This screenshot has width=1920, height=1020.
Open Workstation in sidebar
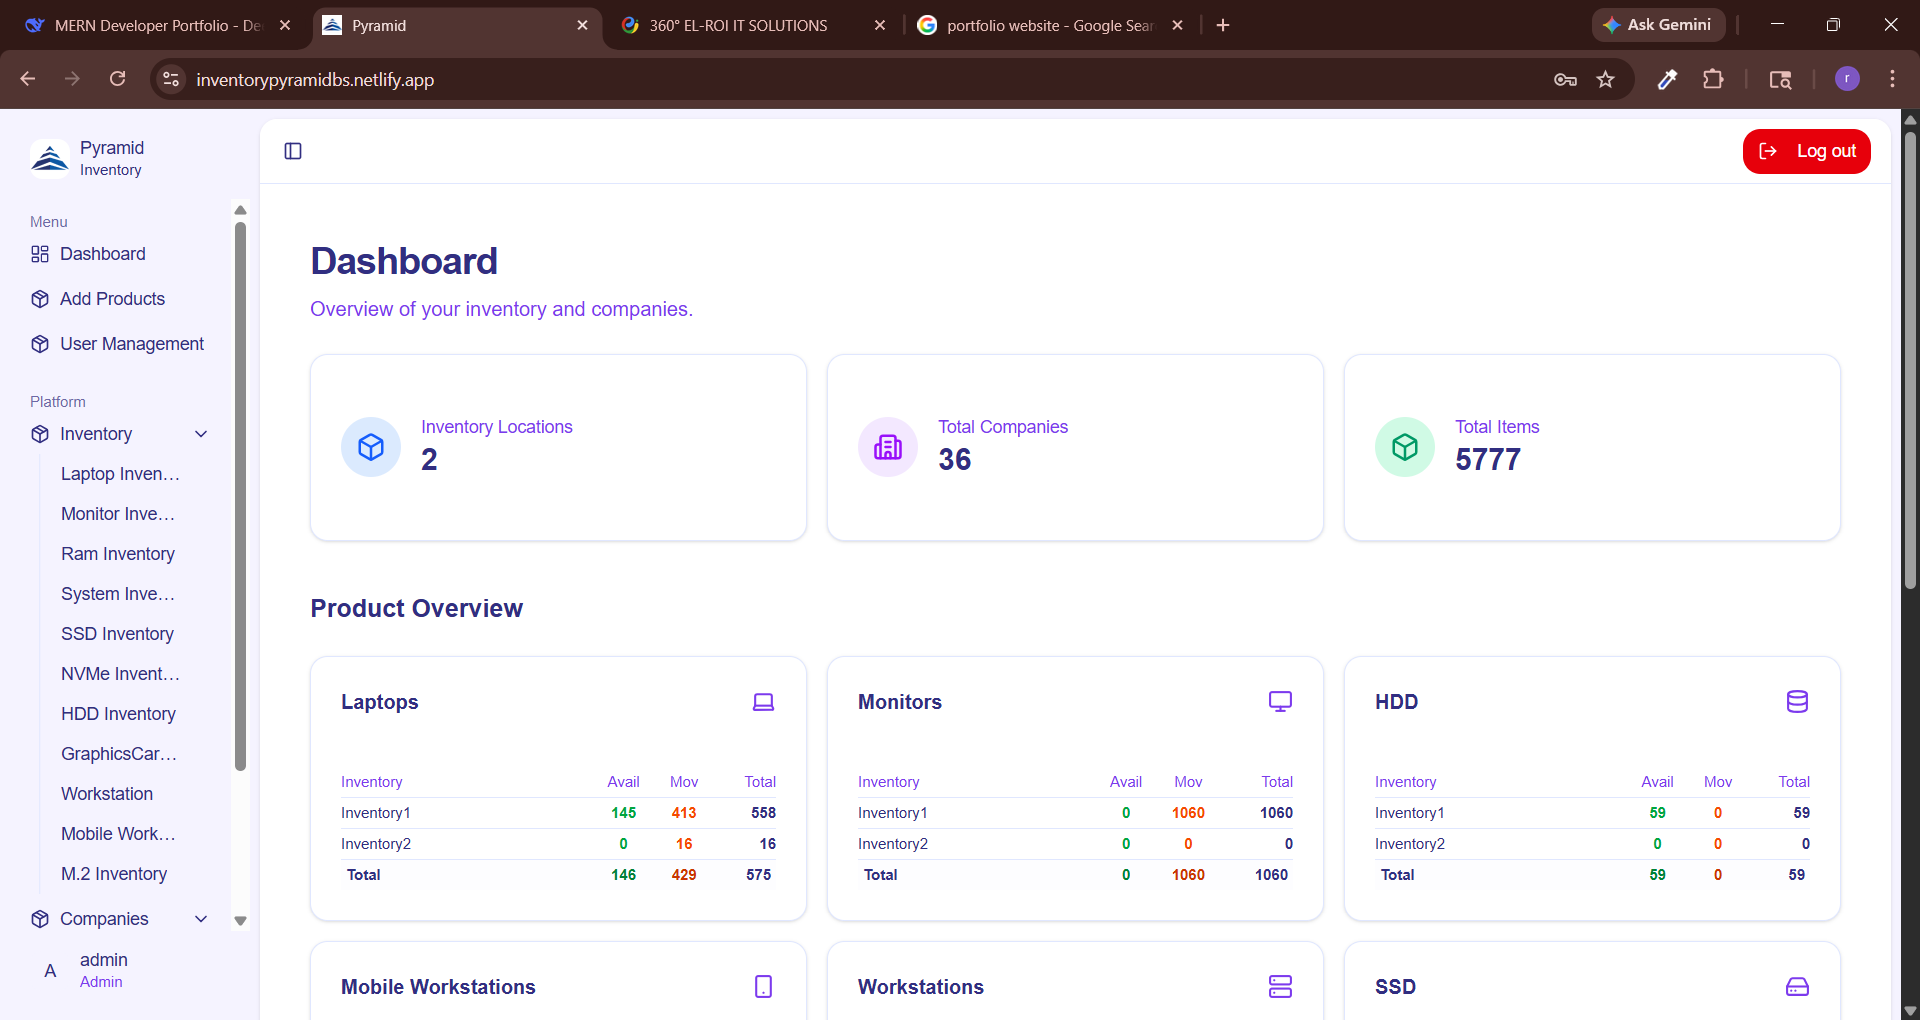pyautogui.click(x=107, y=794)
